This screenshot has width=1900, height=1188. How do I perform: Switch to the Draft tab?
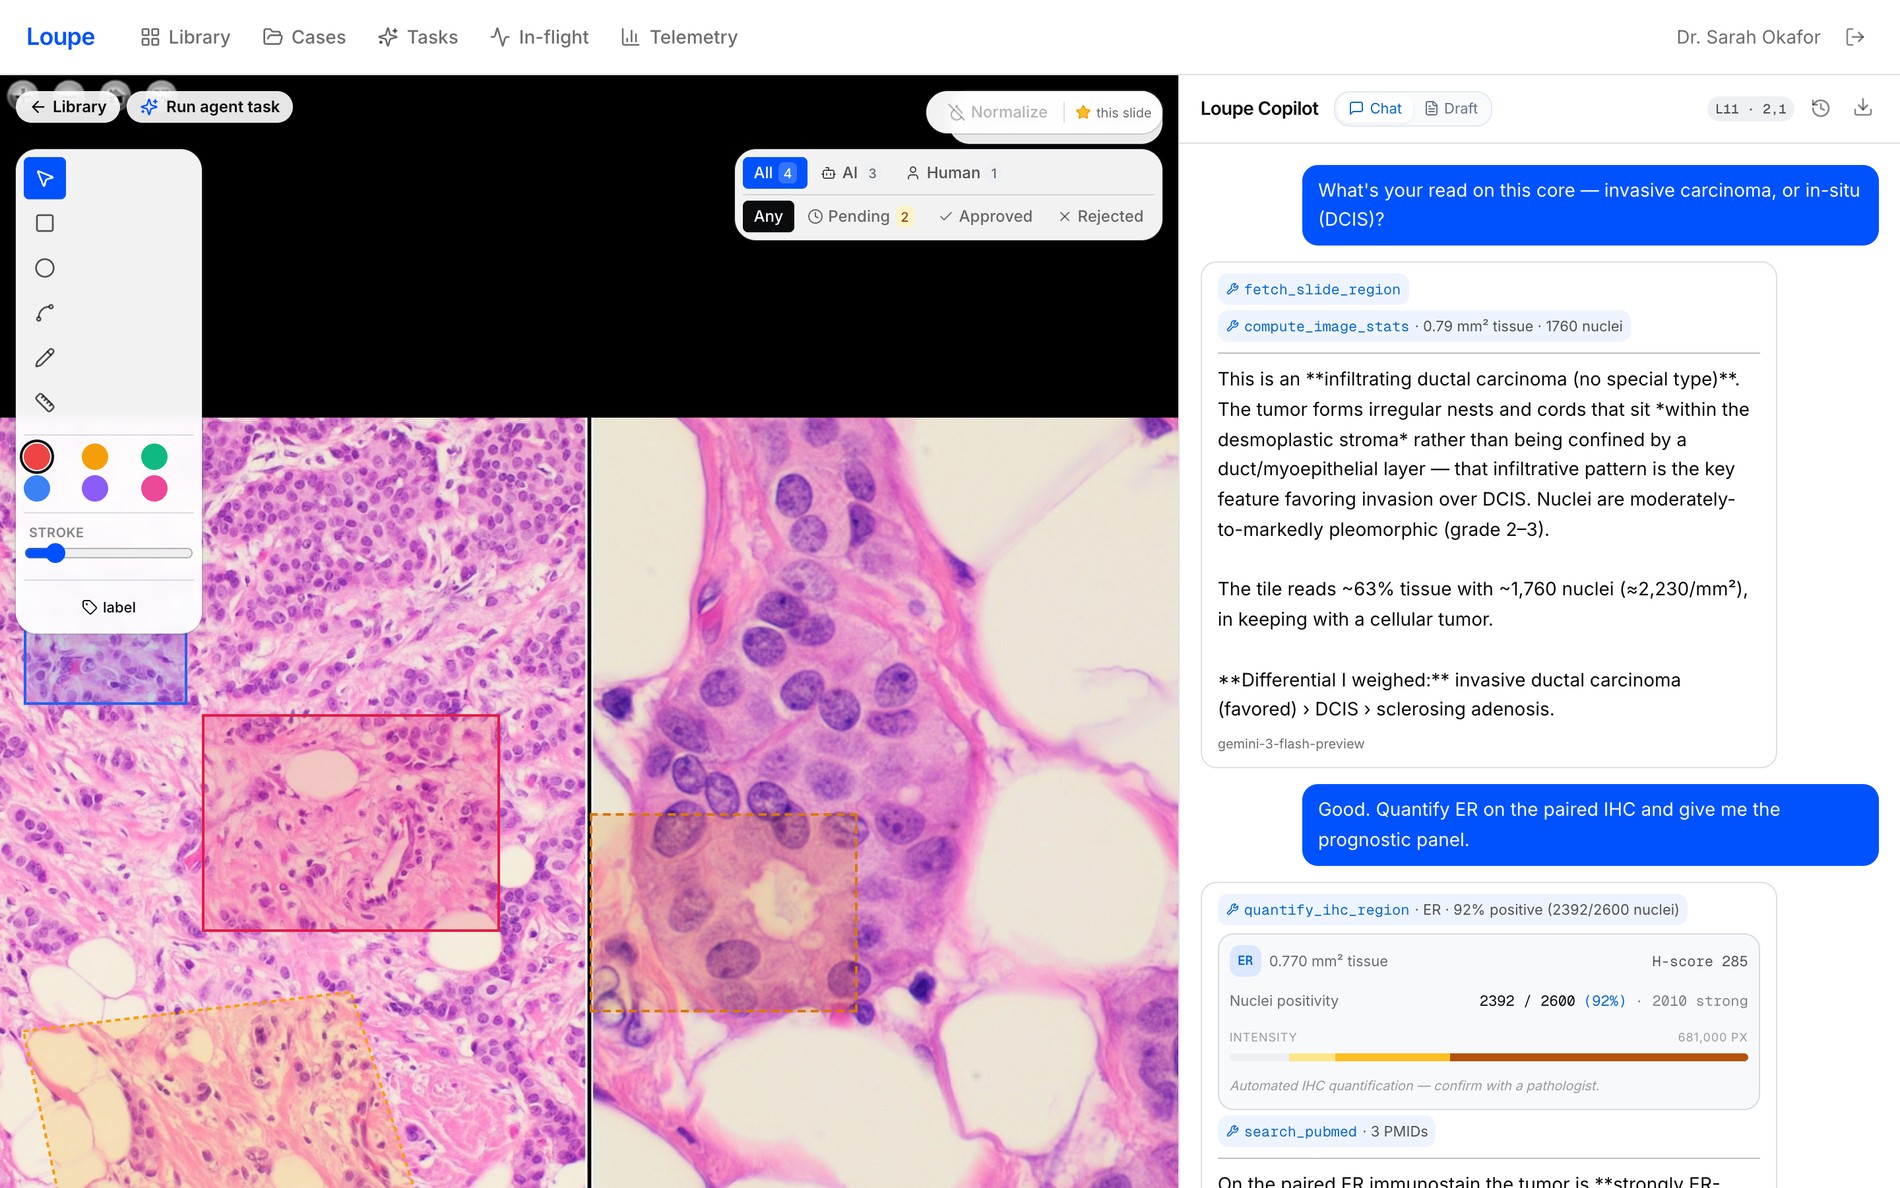click(x=1451, y=108)
